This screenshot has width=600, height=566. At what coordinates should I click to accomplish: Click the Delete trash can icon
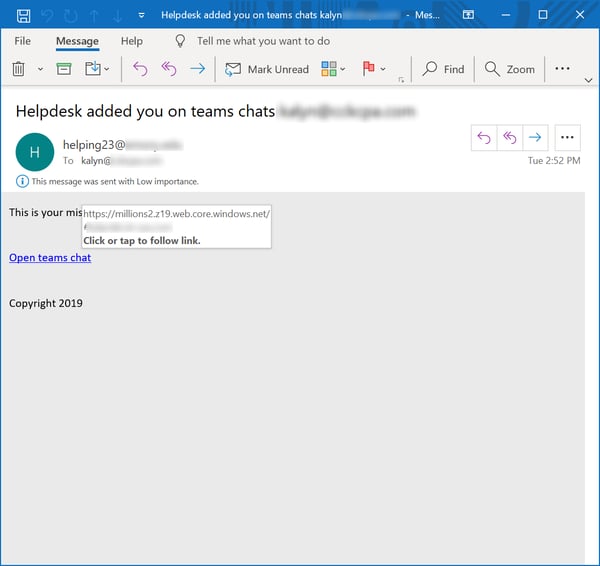[18, 69]
